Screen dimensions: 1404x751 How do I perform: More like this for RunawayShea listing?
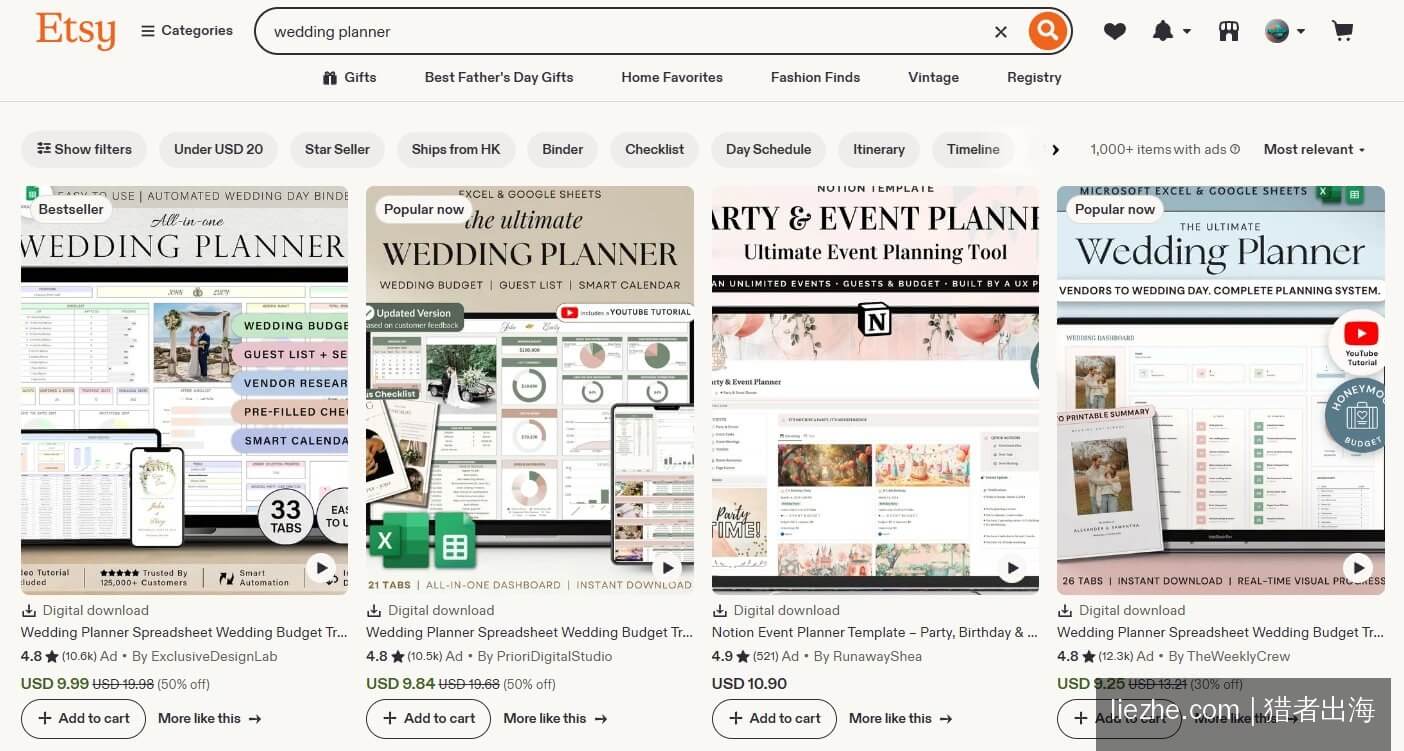coord(901,718)
